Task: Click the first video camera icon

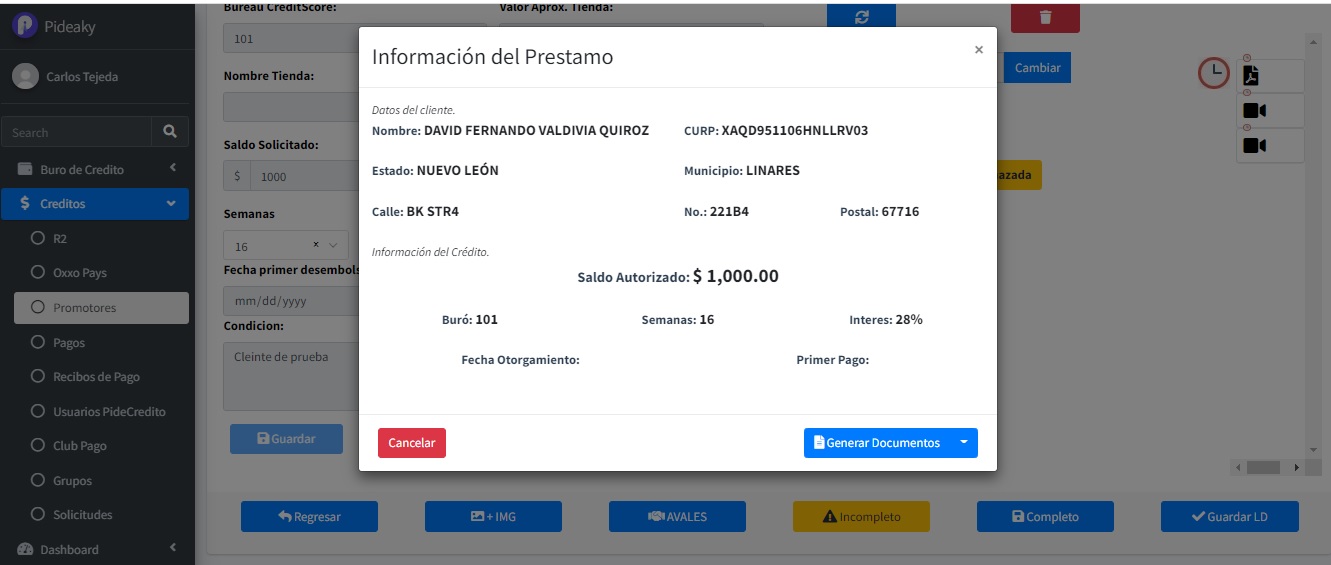Action: click(x=1254, y=111)
